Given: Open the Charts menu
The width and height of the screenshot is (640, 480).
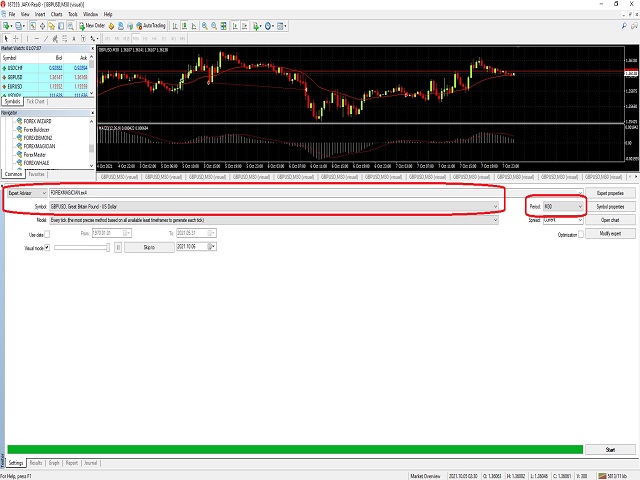Looking at the screenshot, I should click(x=56, y=14).
